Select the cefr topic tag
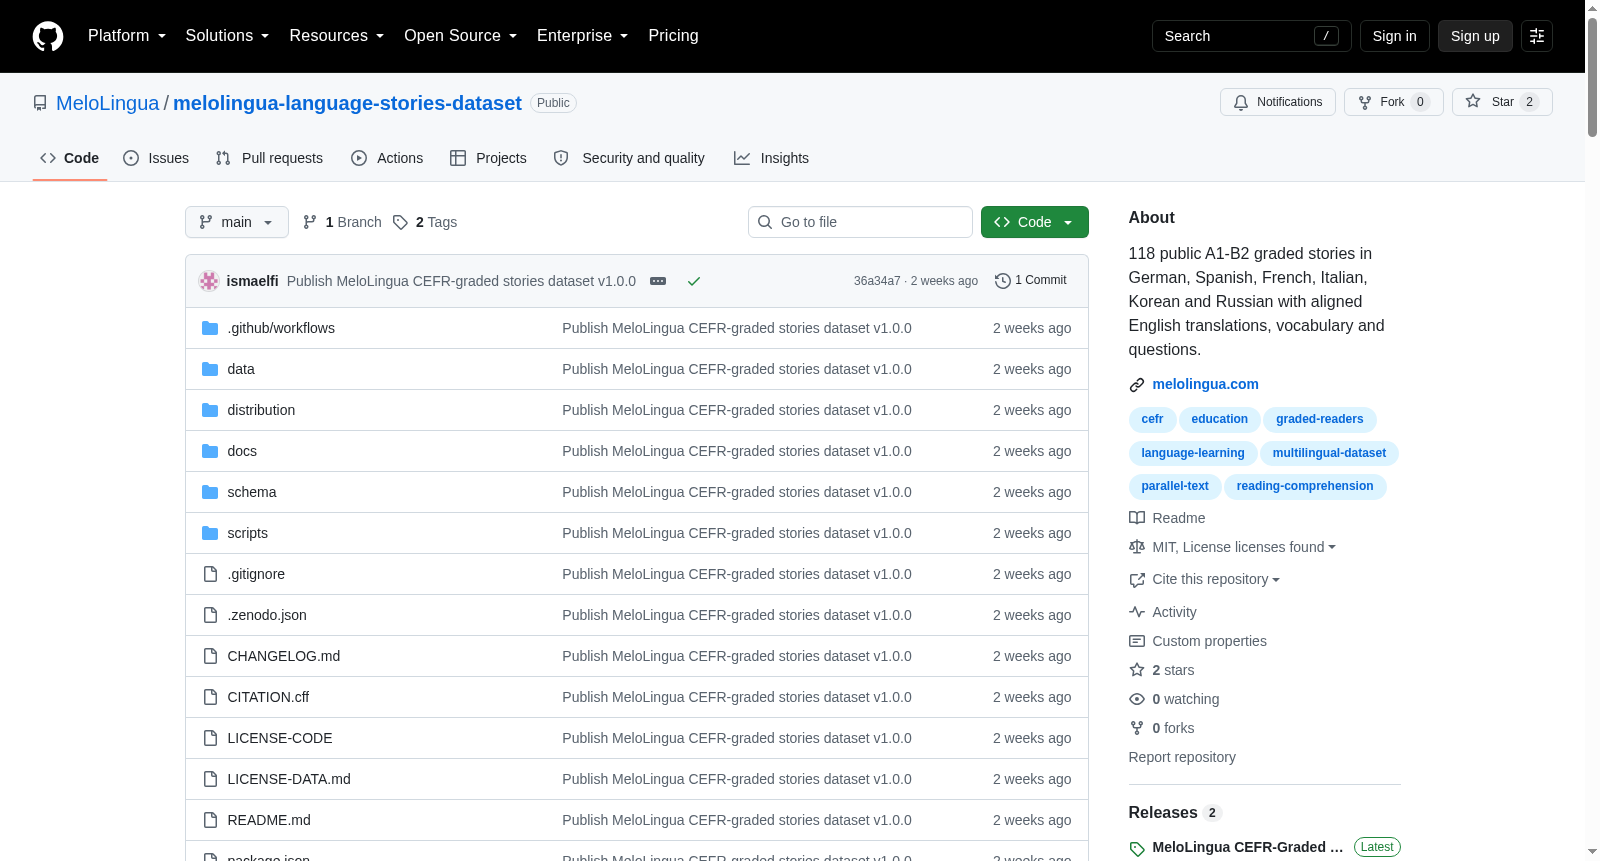 click(1152, 419)
